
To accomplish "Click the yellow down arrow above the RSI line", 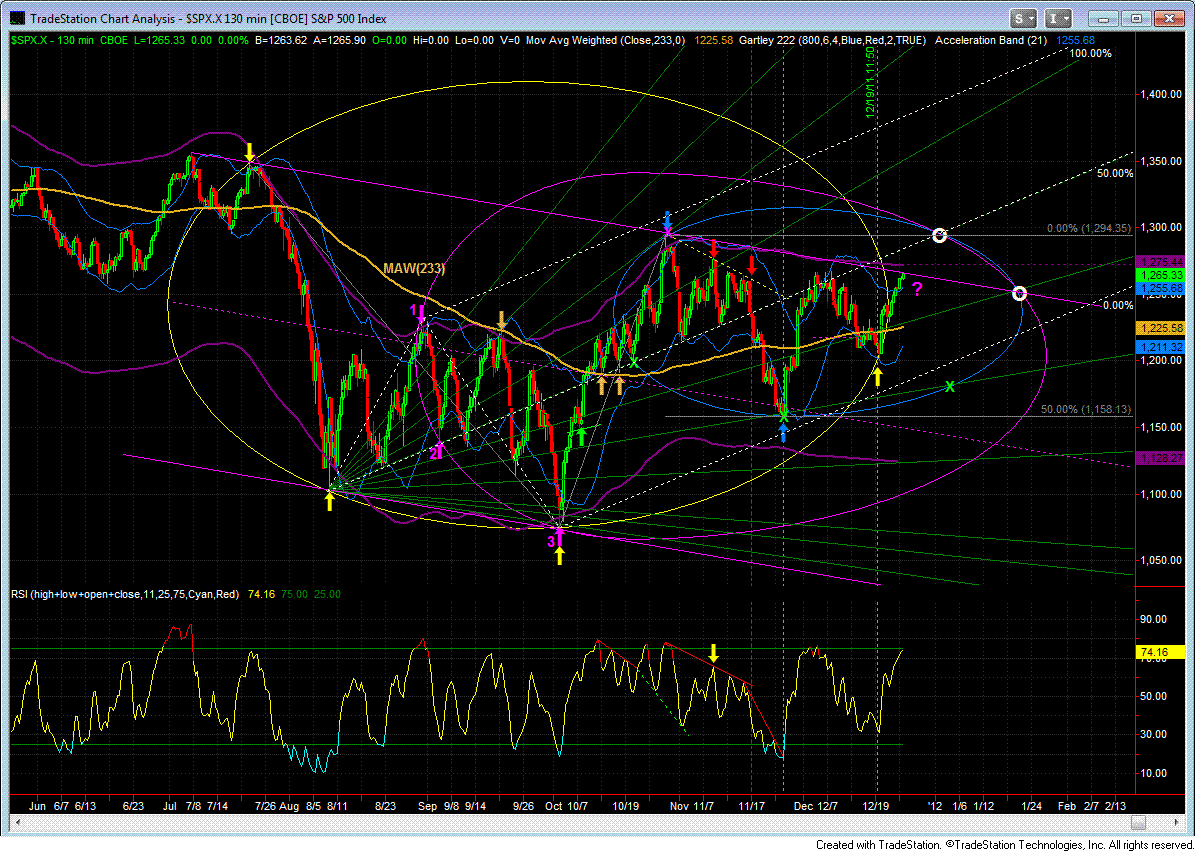I will pyautogui.click(x=713, y=652).
